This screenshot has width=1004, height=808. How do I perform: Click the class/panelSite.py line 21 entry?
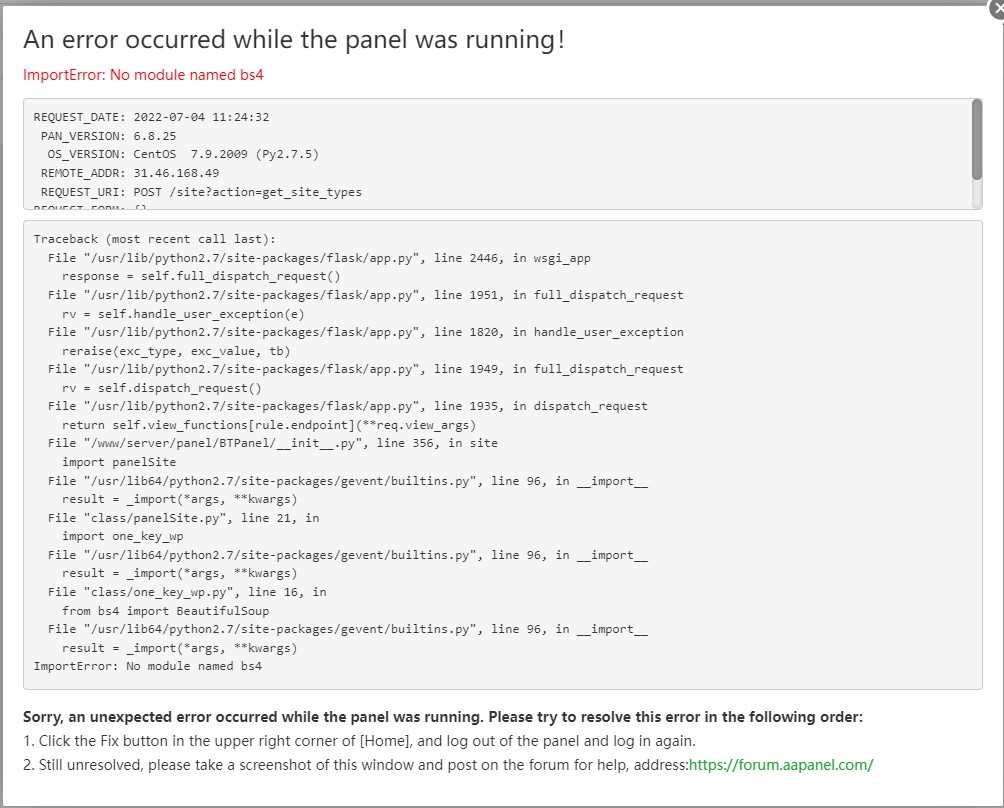[x=183, y=518]
